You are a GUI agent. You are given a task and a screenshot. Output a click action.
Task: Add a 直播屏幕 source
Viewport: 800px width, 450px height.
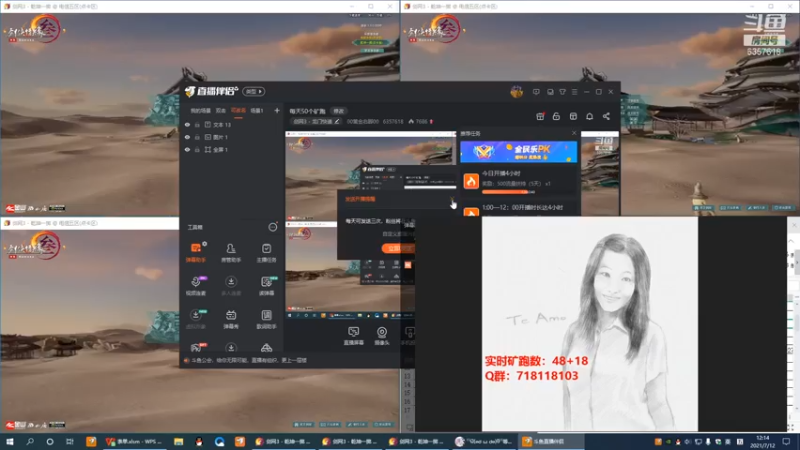(354, 336)
